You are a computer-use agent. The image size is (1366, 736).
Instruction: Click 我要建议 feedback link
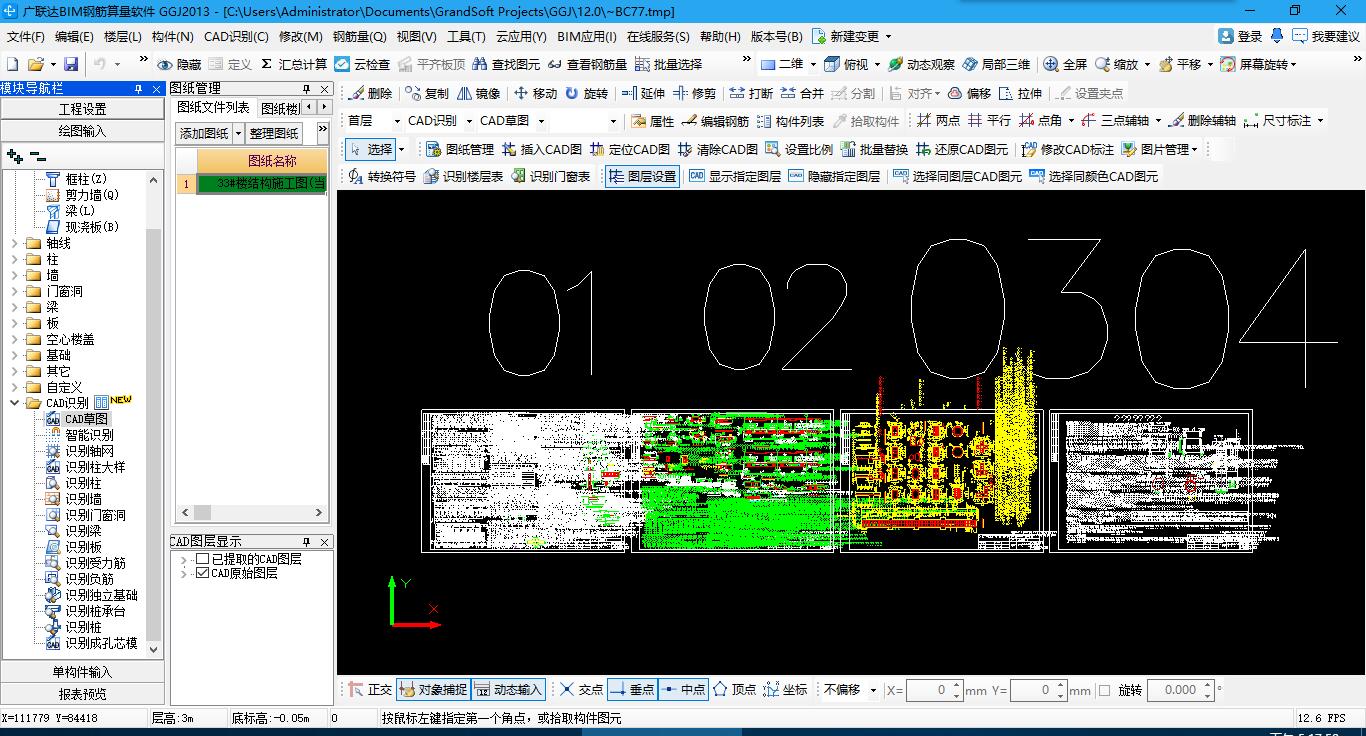pos(1326,36)
